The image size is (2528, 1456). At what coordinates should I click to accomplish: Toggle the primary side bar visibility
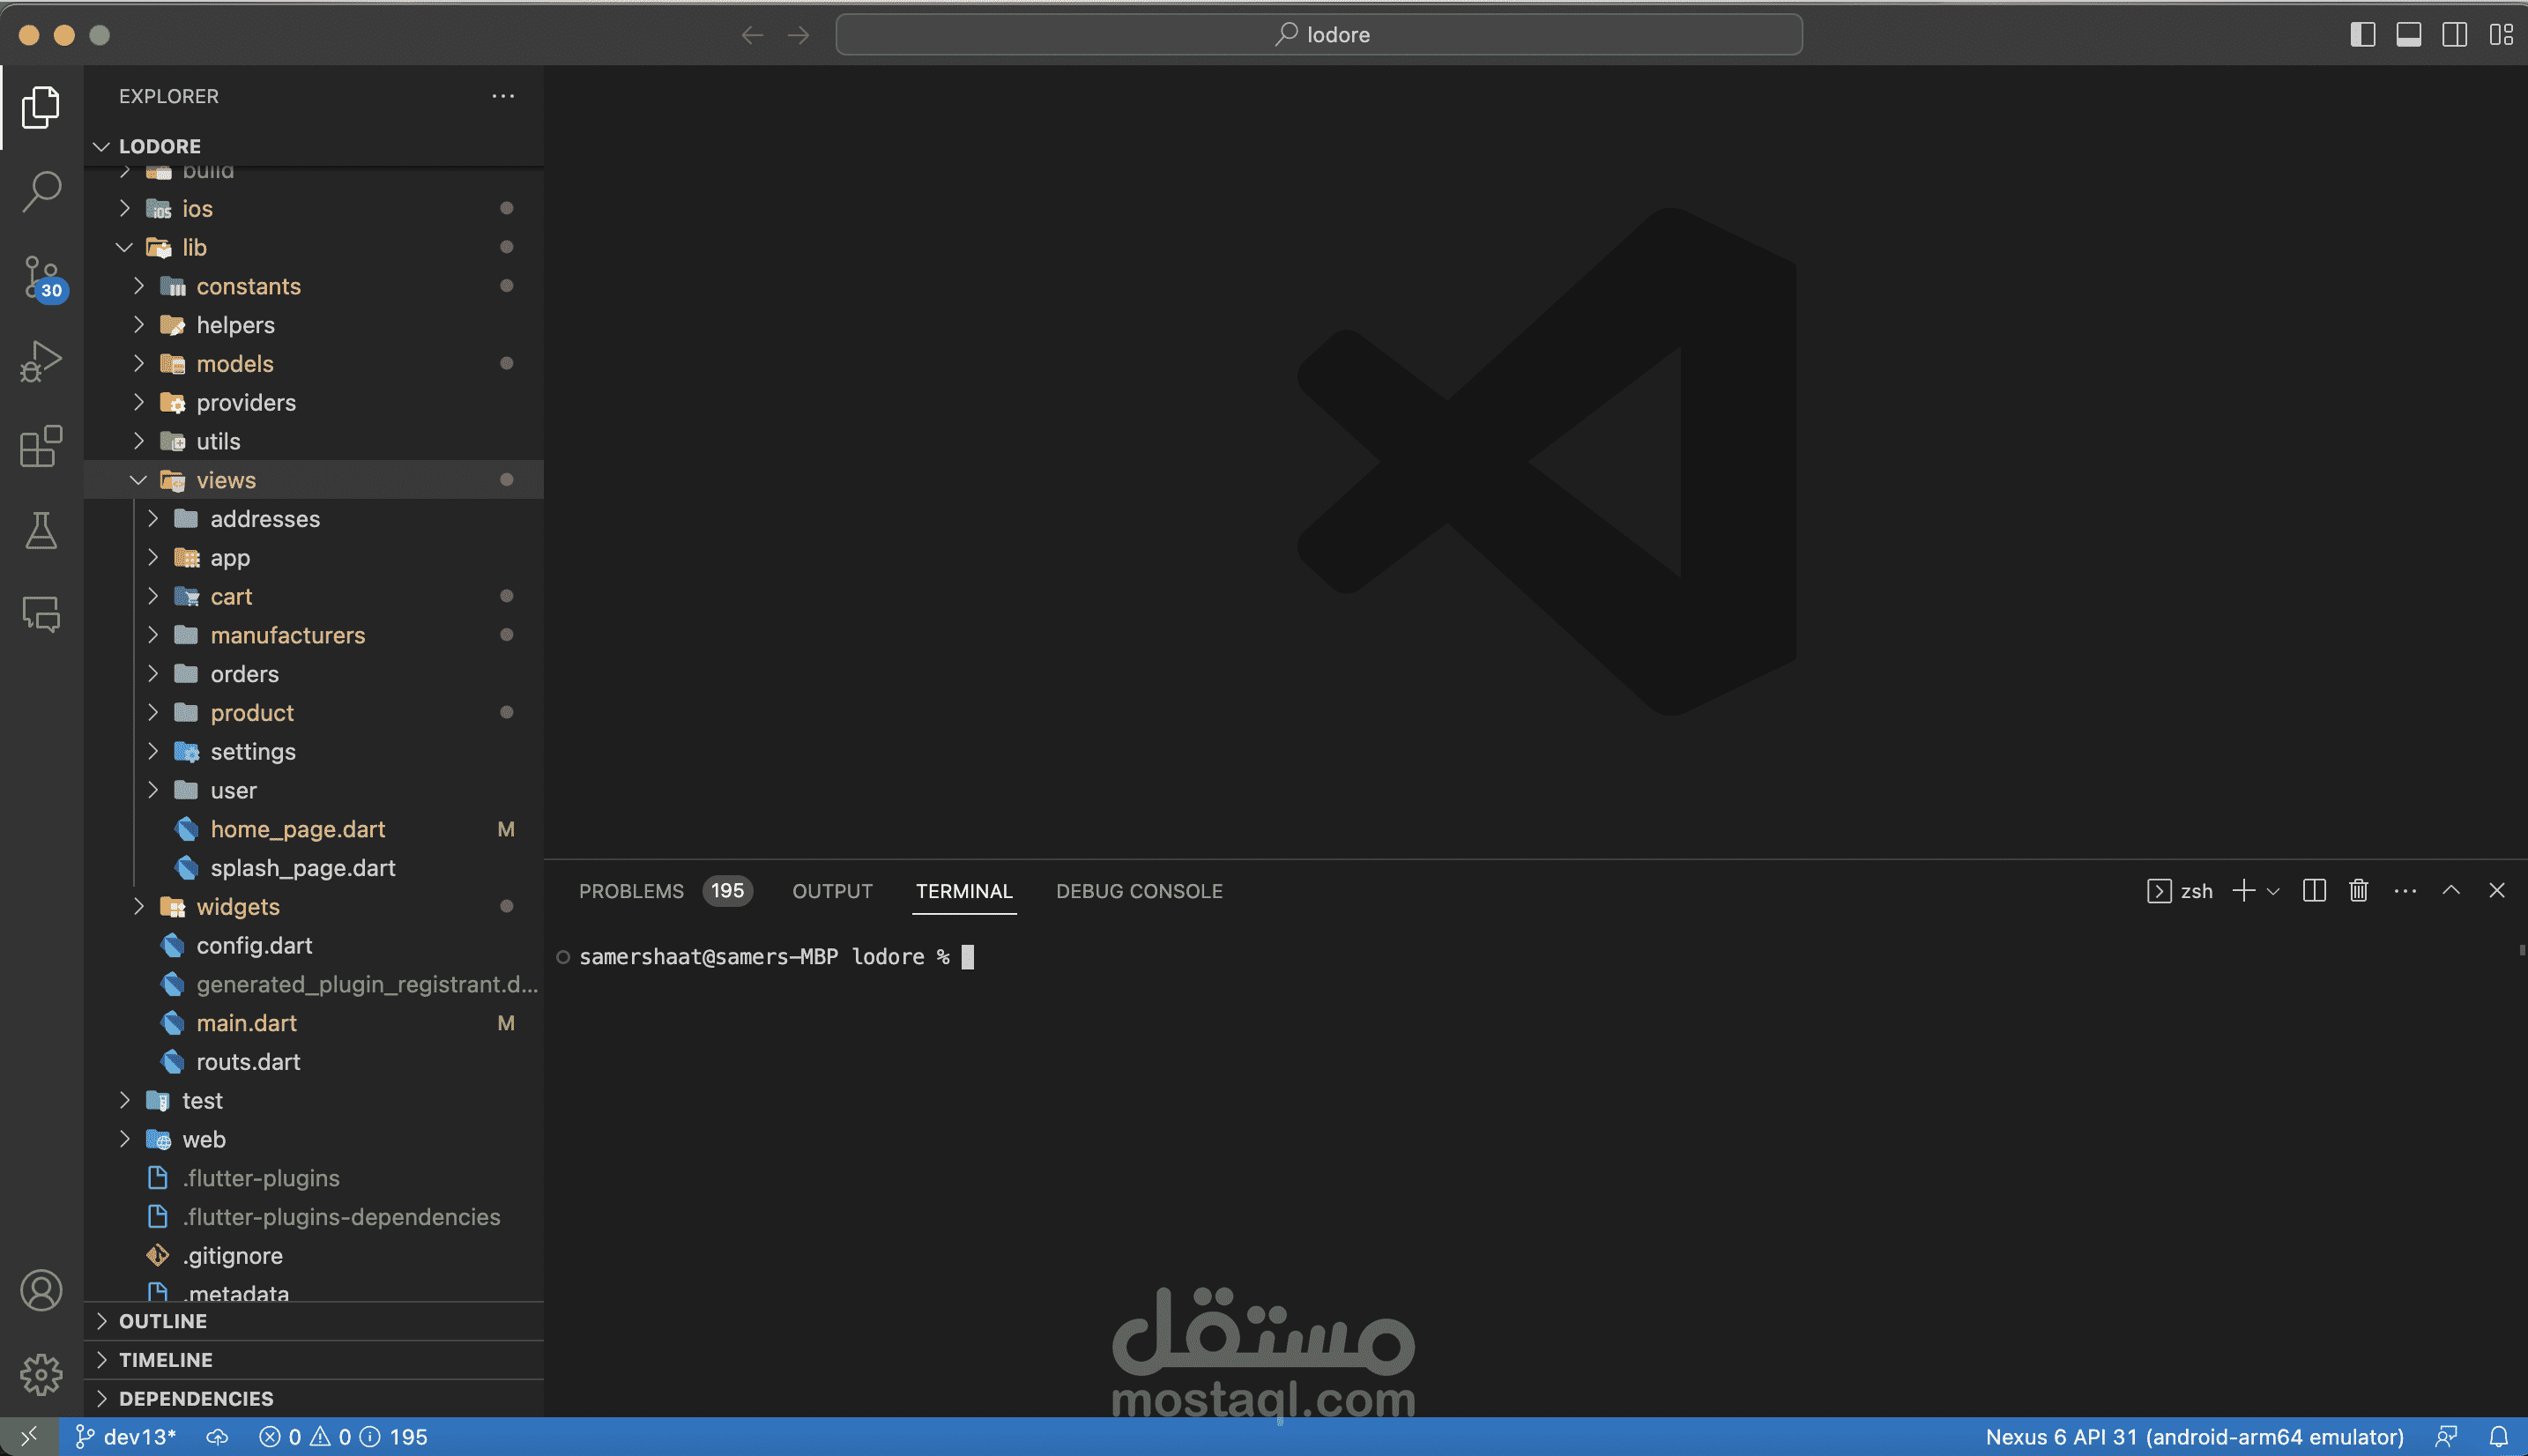pos(2363,35)
